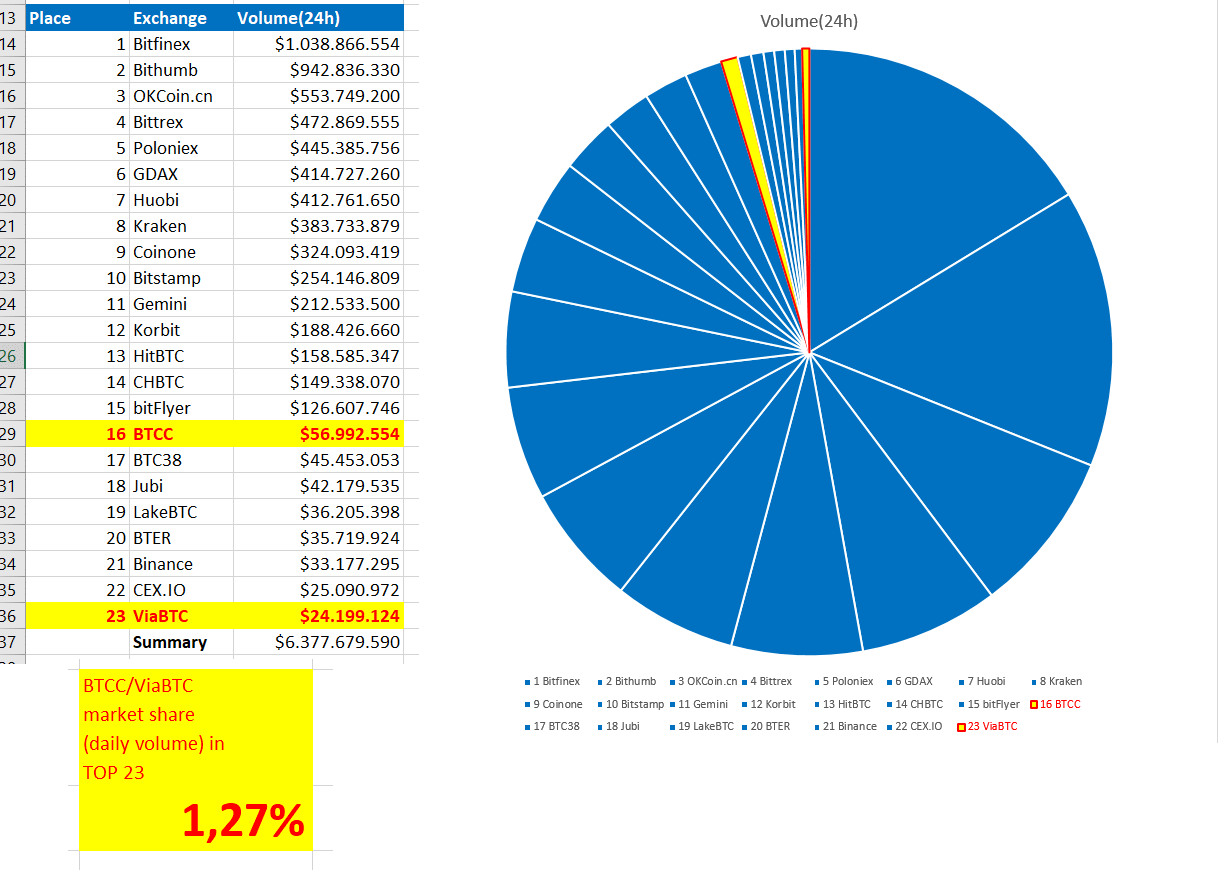Click the $24.199.124 ViaBTC volume cell
The image size is (1218, 893).
319,616
